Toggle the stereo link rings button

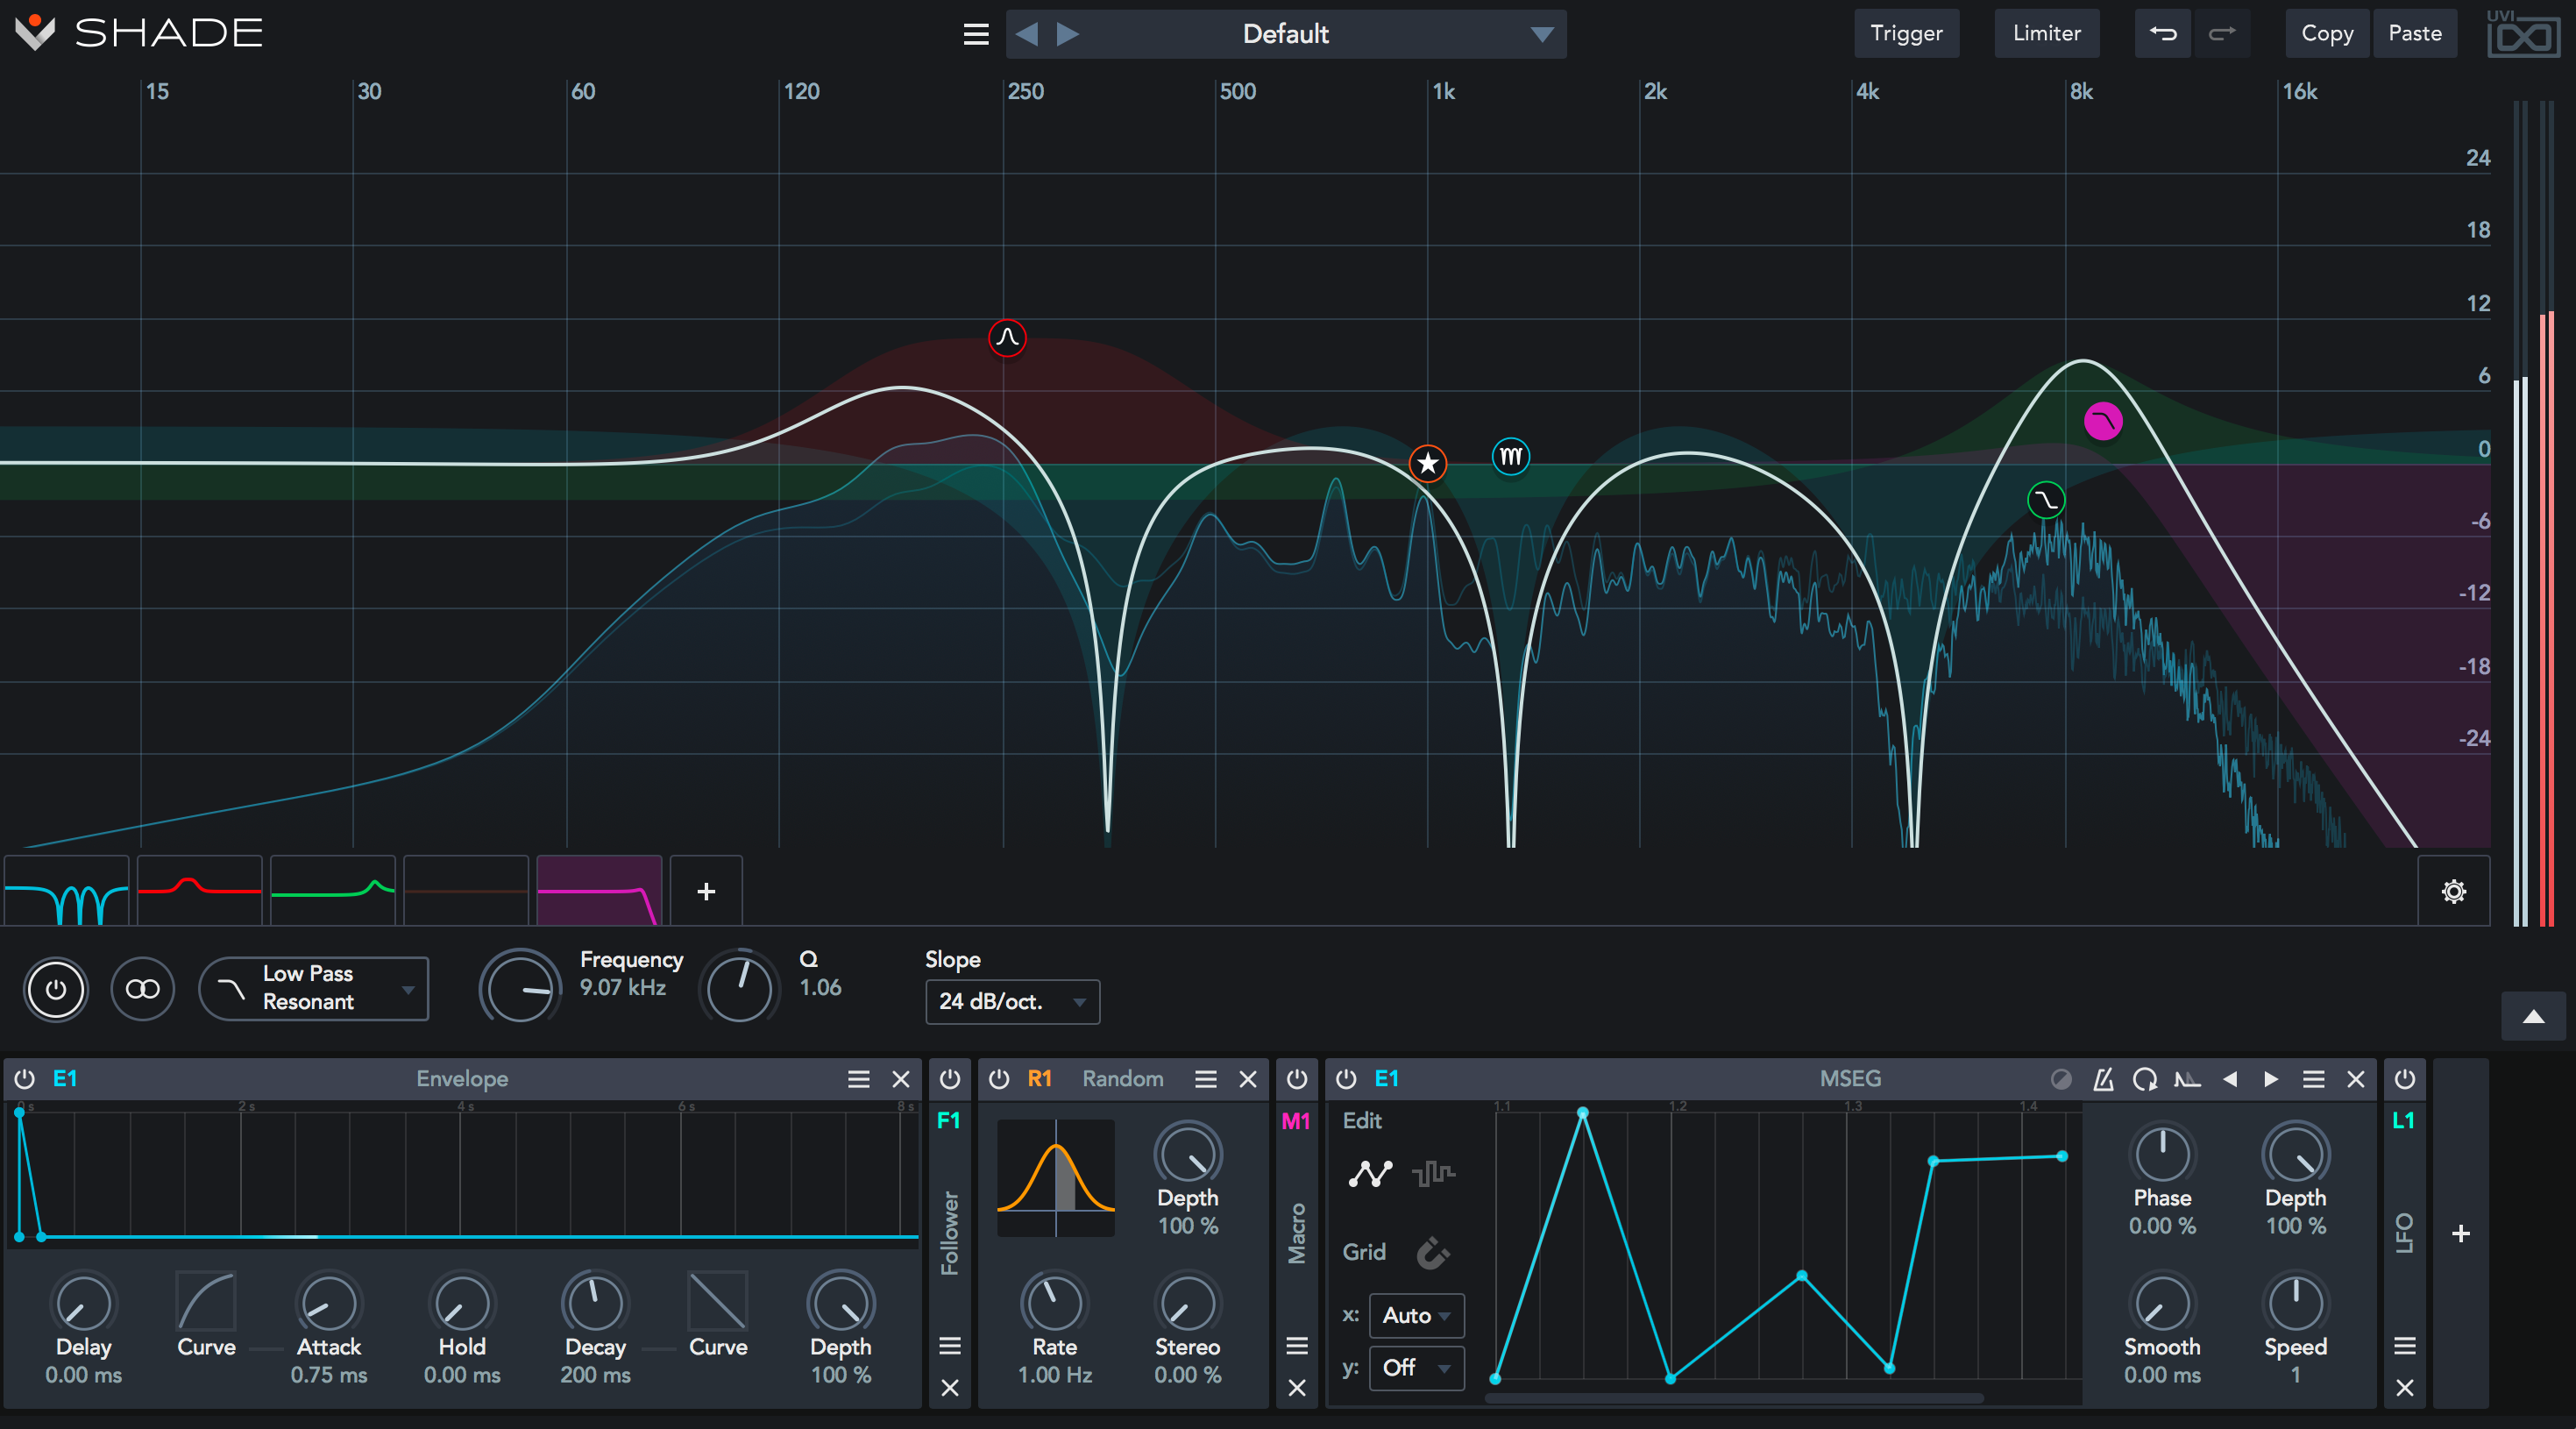(142, 989)
